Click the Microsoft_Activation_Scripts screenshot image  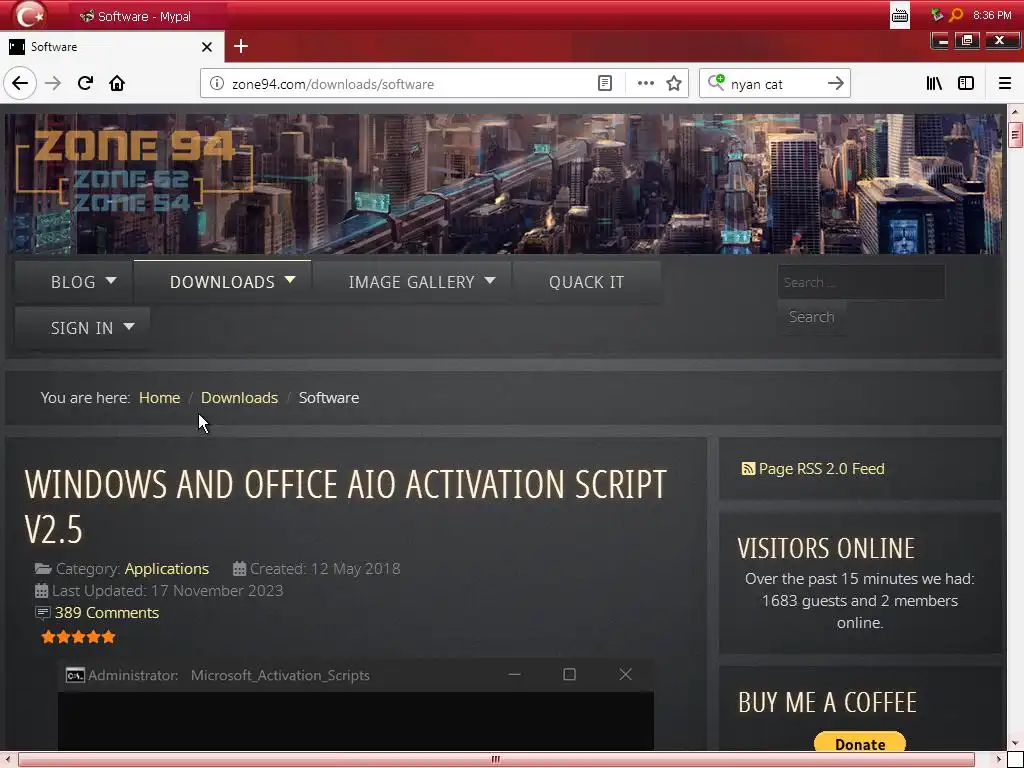click(x=356, y=705)
